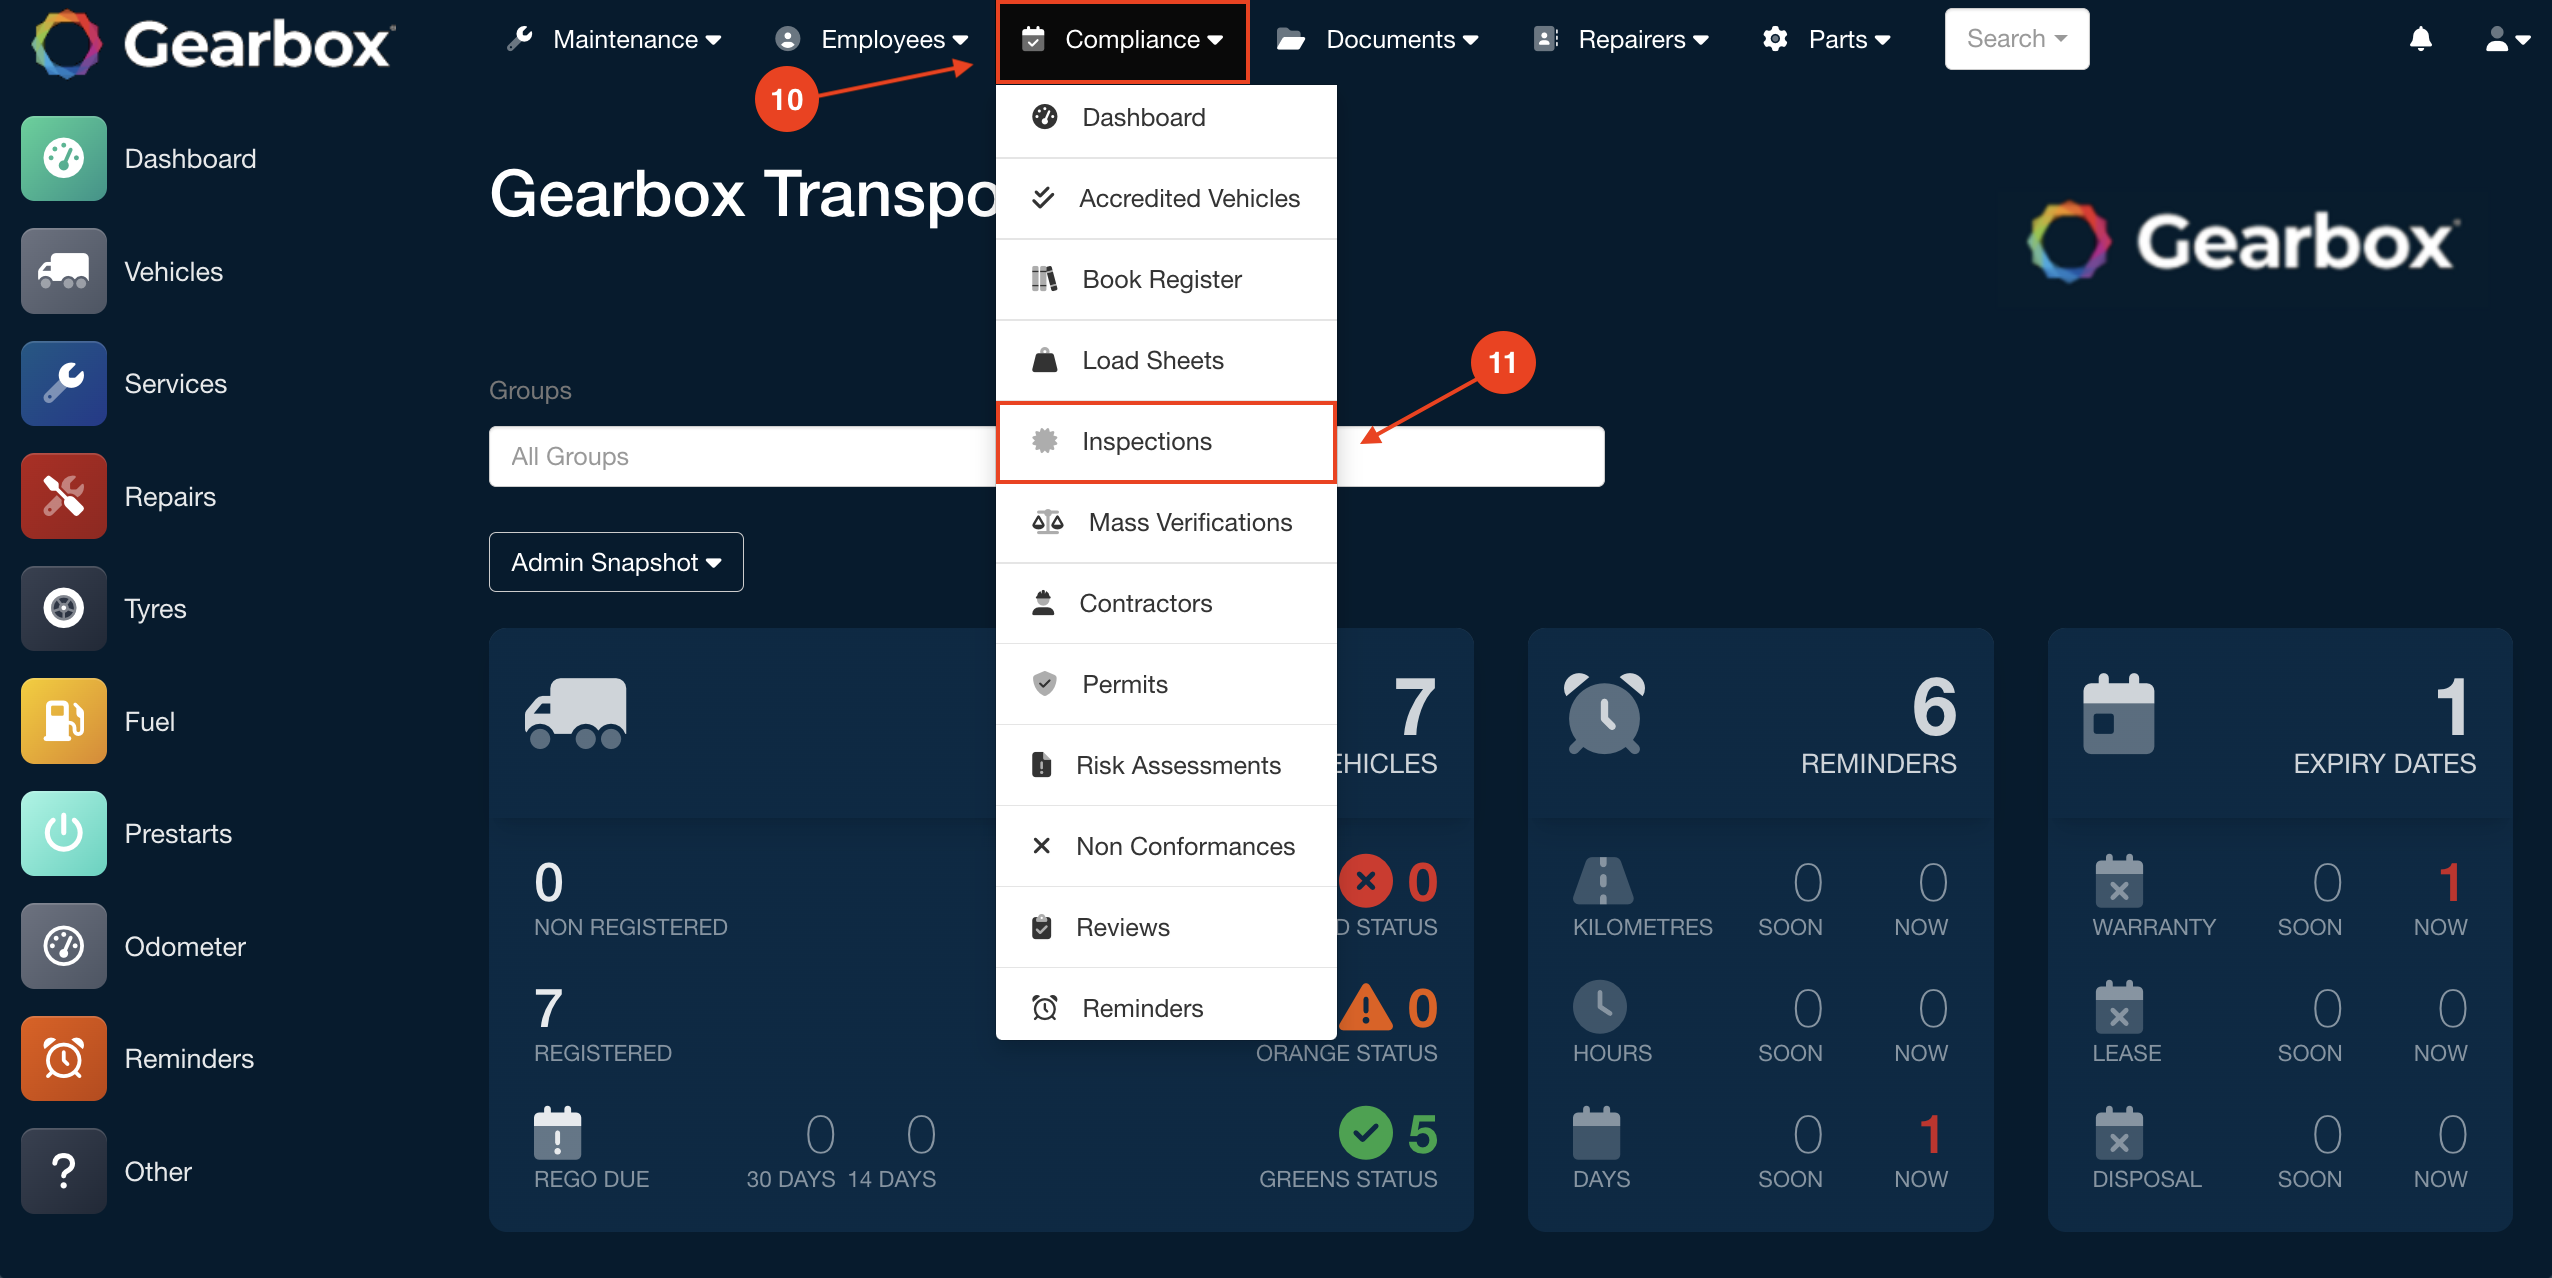2552x1278 pixels.
Task: Click the Kilometres road icon
Action: pos(1603,881)
